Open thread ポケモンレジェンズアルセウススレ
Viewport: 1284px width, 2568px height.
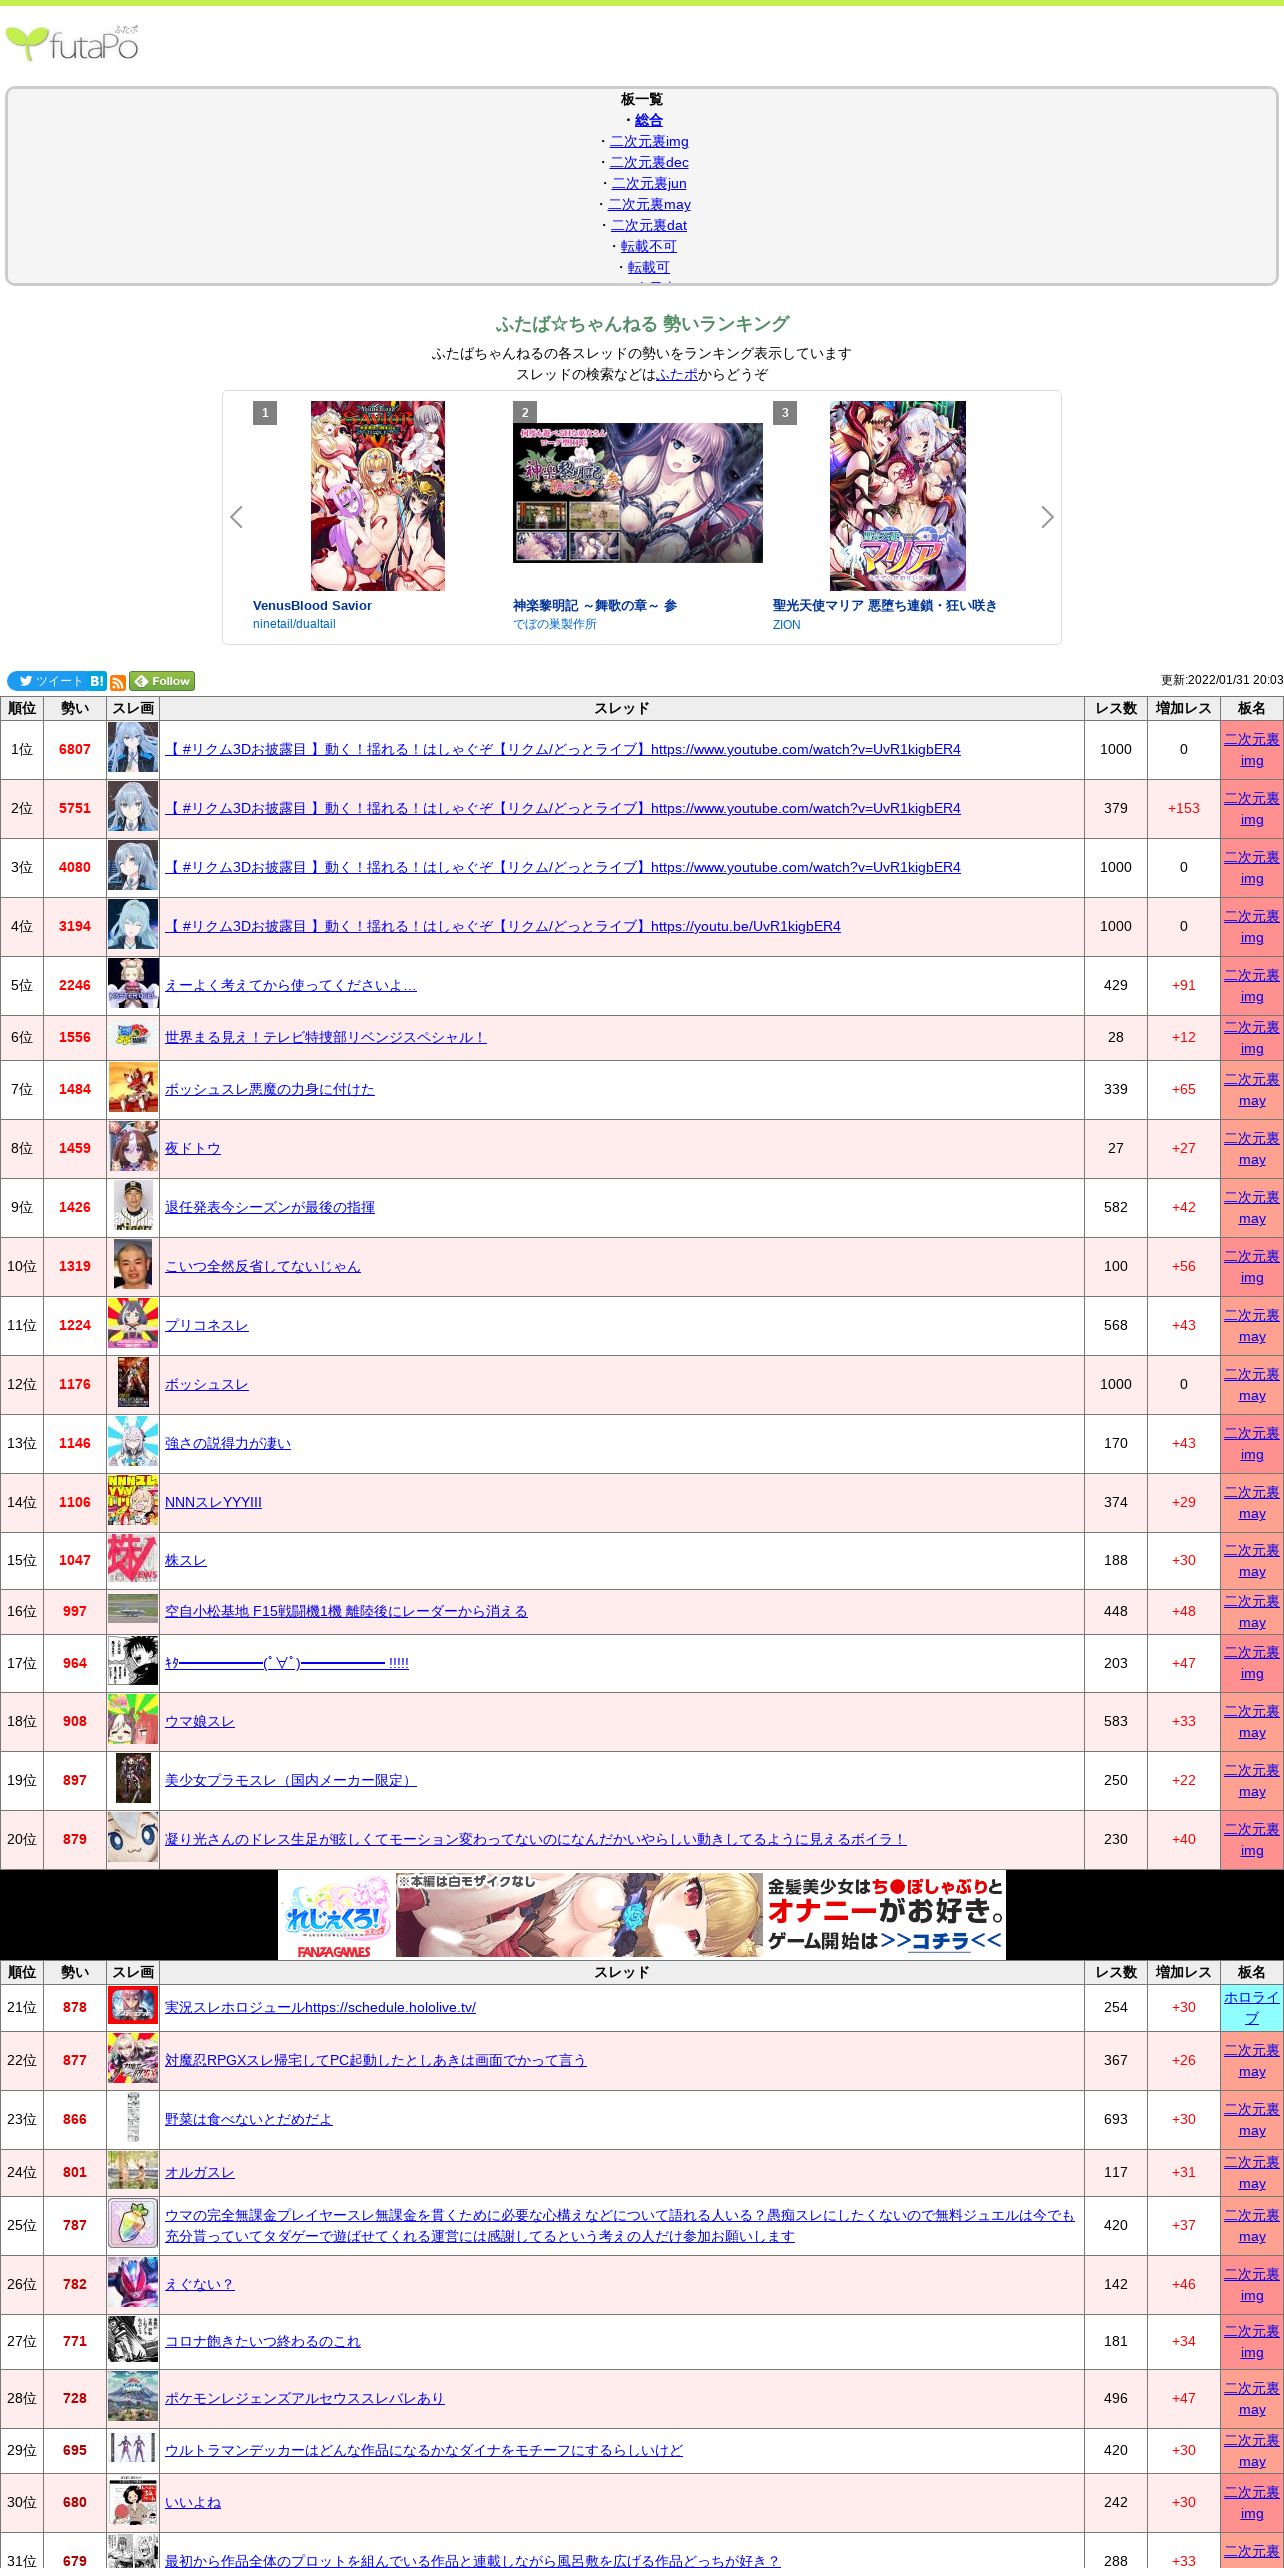pos(305,2398)
